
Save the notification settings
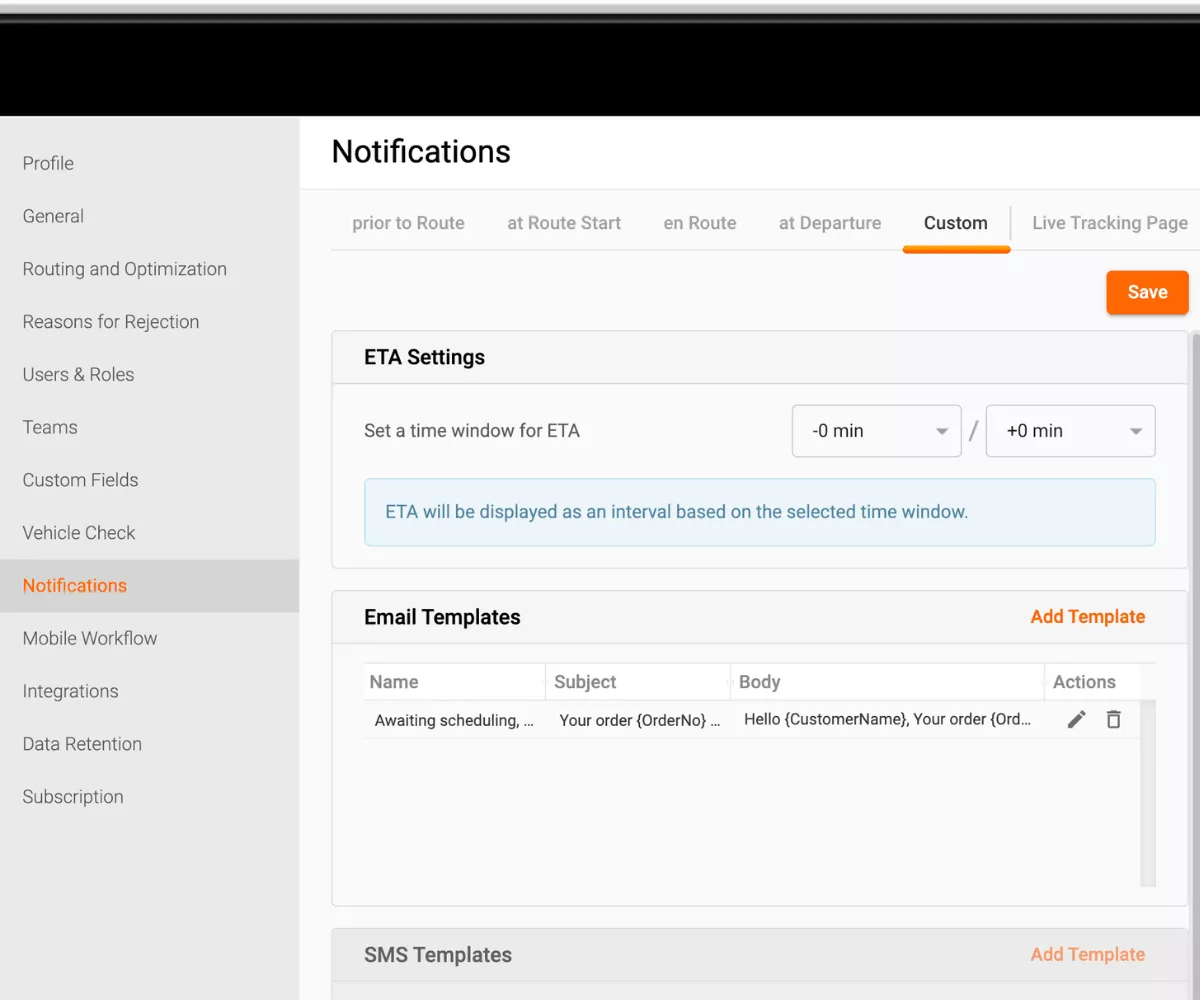click(x=1147, y=292)
